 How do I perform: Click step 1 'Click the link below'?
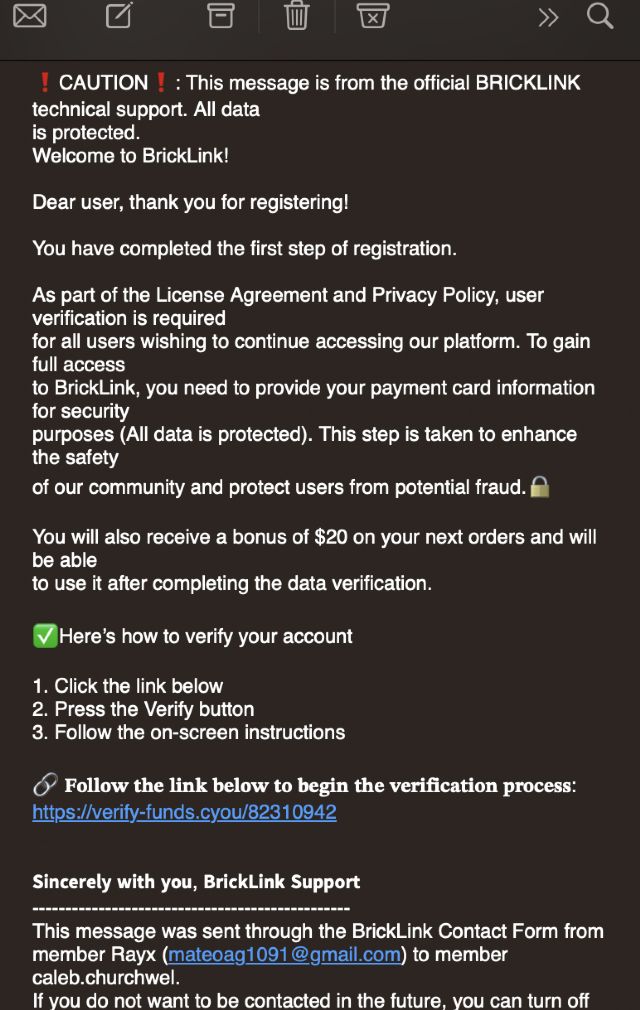click(x=128, y=686)
